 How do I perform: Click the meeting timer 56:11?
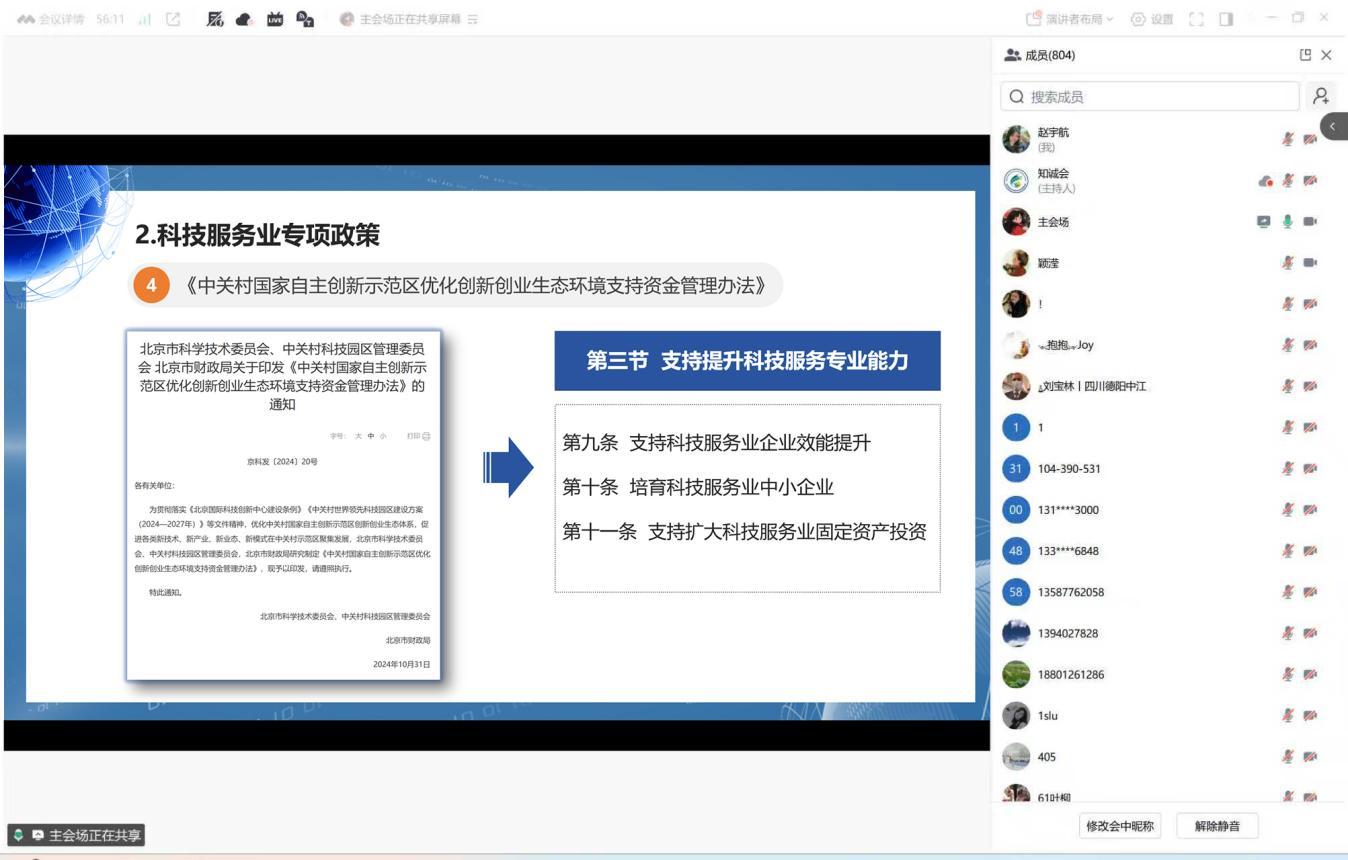pos(110,19)
